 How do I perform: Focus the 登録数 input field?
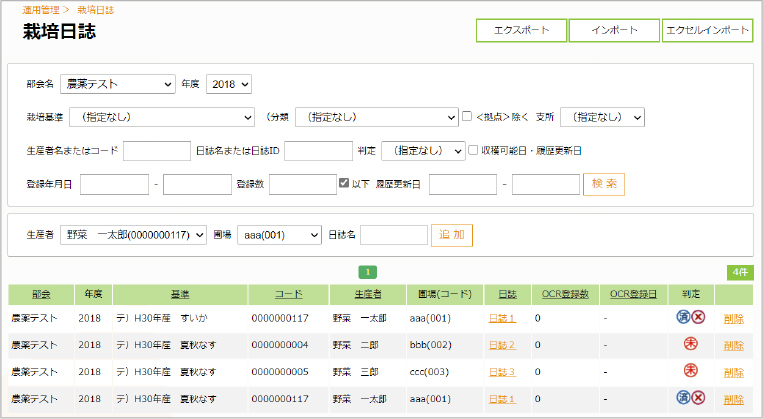coord(303,184)
